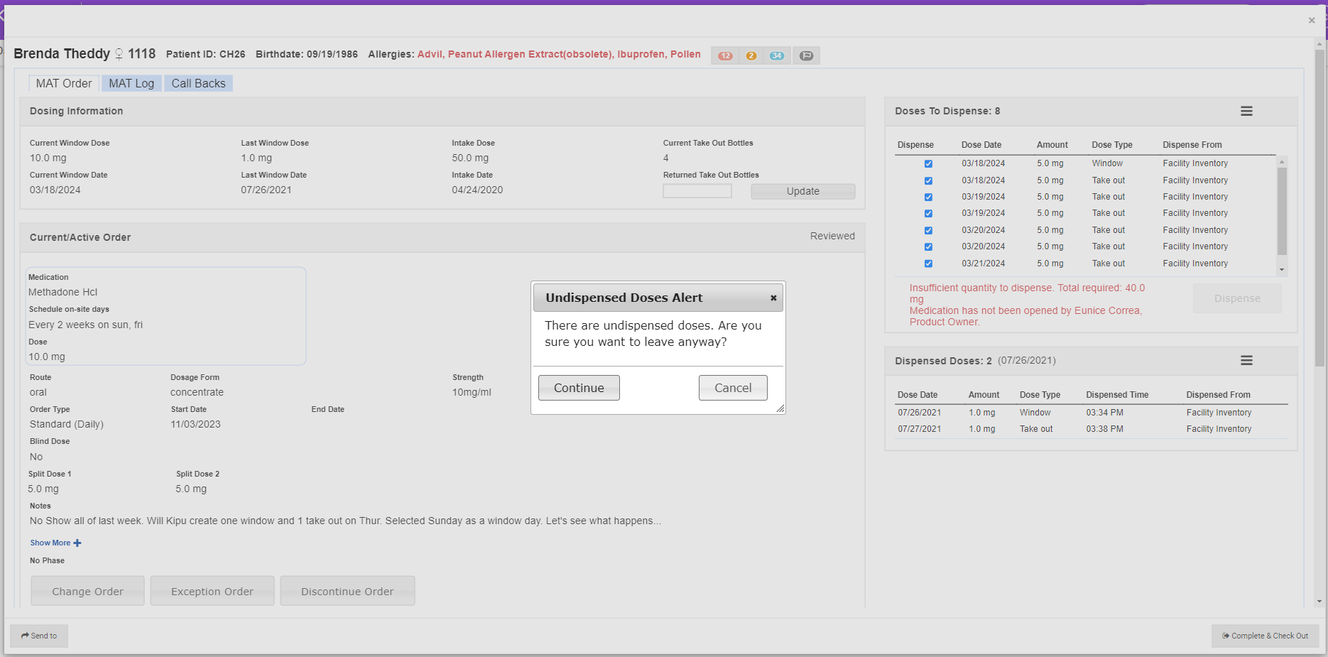Viewport: 1328px width, 657px height.
Task: Click the allergies list in the header
Action: (x=559, y=54)
